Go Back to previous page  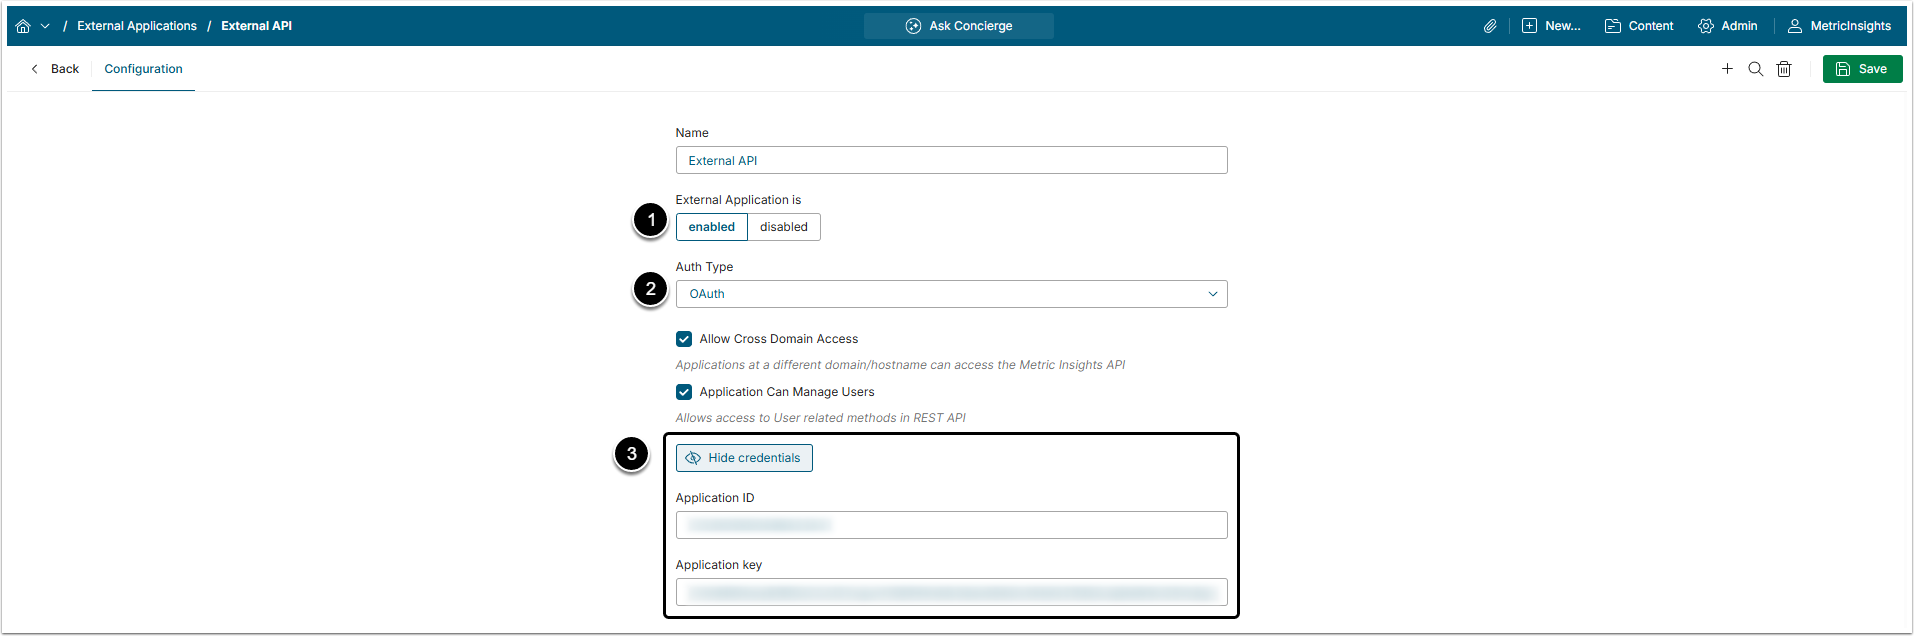click(55, 69)
